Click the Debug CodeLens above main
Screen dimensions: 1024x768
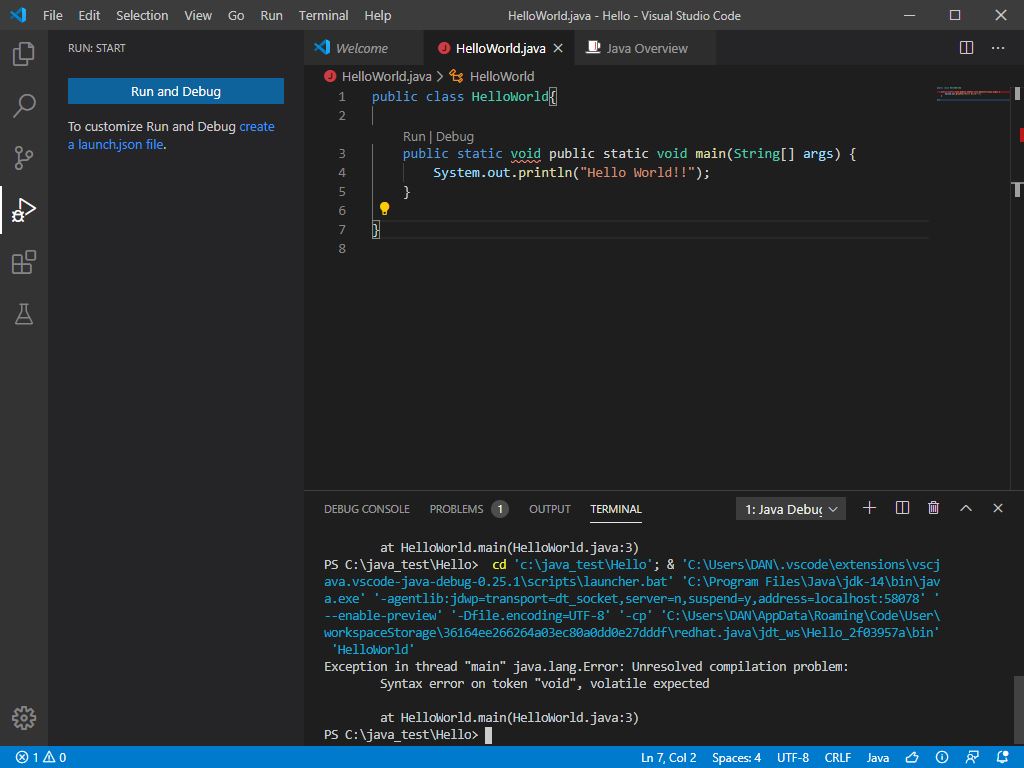point(455,136)
